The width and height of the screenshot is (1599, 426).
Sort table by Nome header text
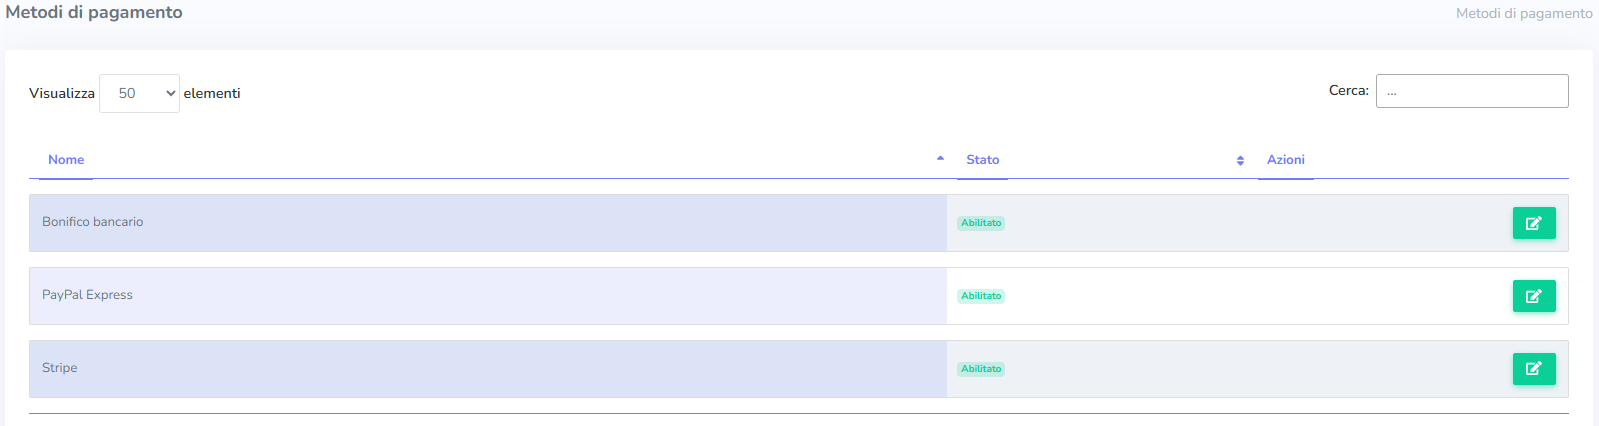66,160
